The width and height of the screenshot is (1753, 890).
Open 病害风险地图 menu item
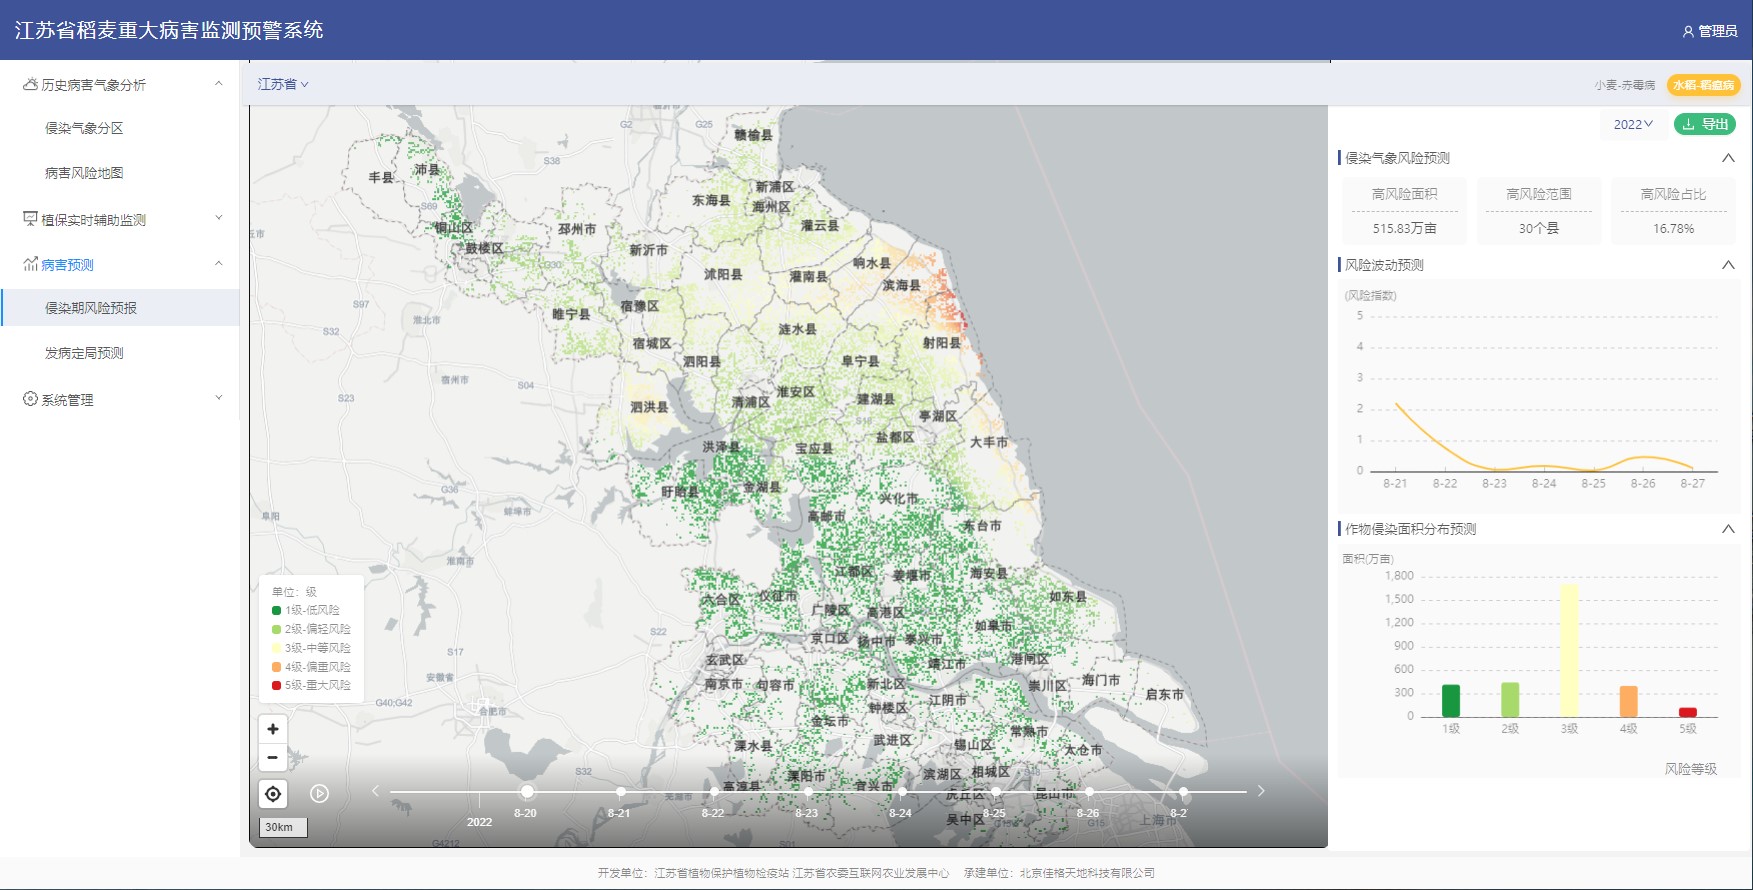84,173
